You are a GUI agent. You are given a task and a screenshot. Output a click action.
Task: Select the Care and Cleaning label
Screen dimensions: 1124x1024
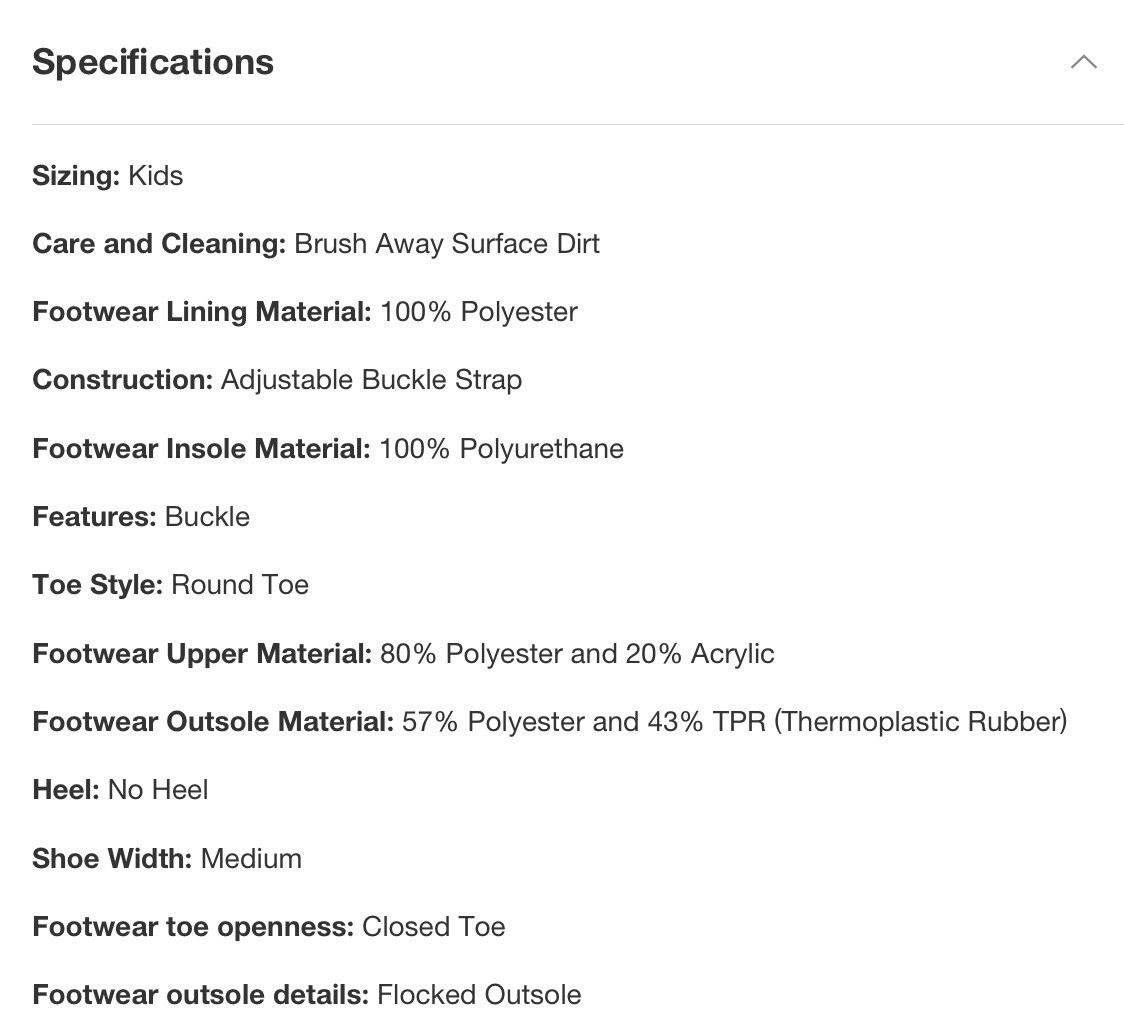pyautogui.click(x=159, y=244)
